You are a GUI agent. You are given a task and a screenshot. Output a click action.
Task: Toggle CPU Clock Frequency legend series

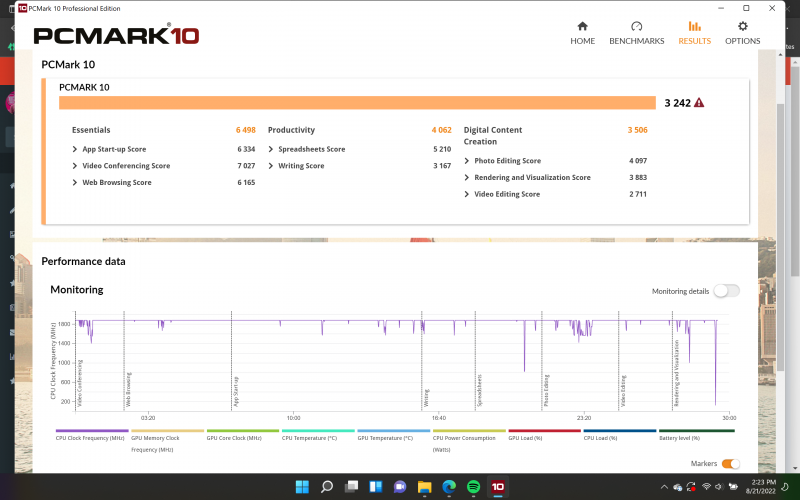coord(91,435)
